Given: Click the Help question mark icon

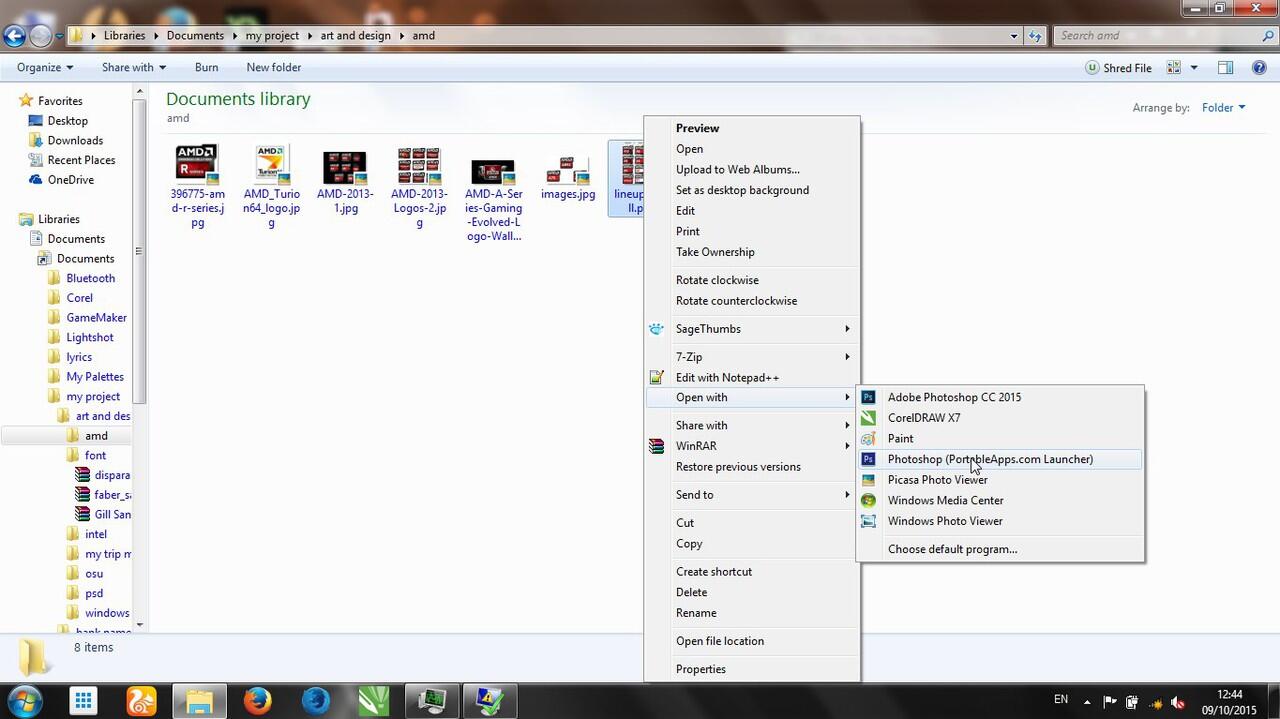Looking at the screenshot, I should point(1259,68).
